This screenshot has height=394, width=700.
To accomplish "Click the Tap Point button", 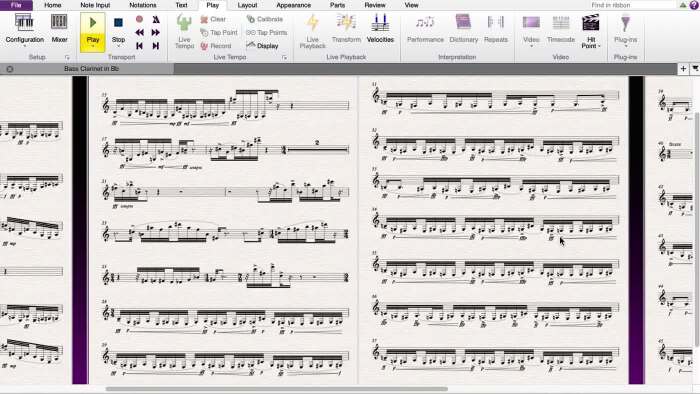I will point(219,33).
